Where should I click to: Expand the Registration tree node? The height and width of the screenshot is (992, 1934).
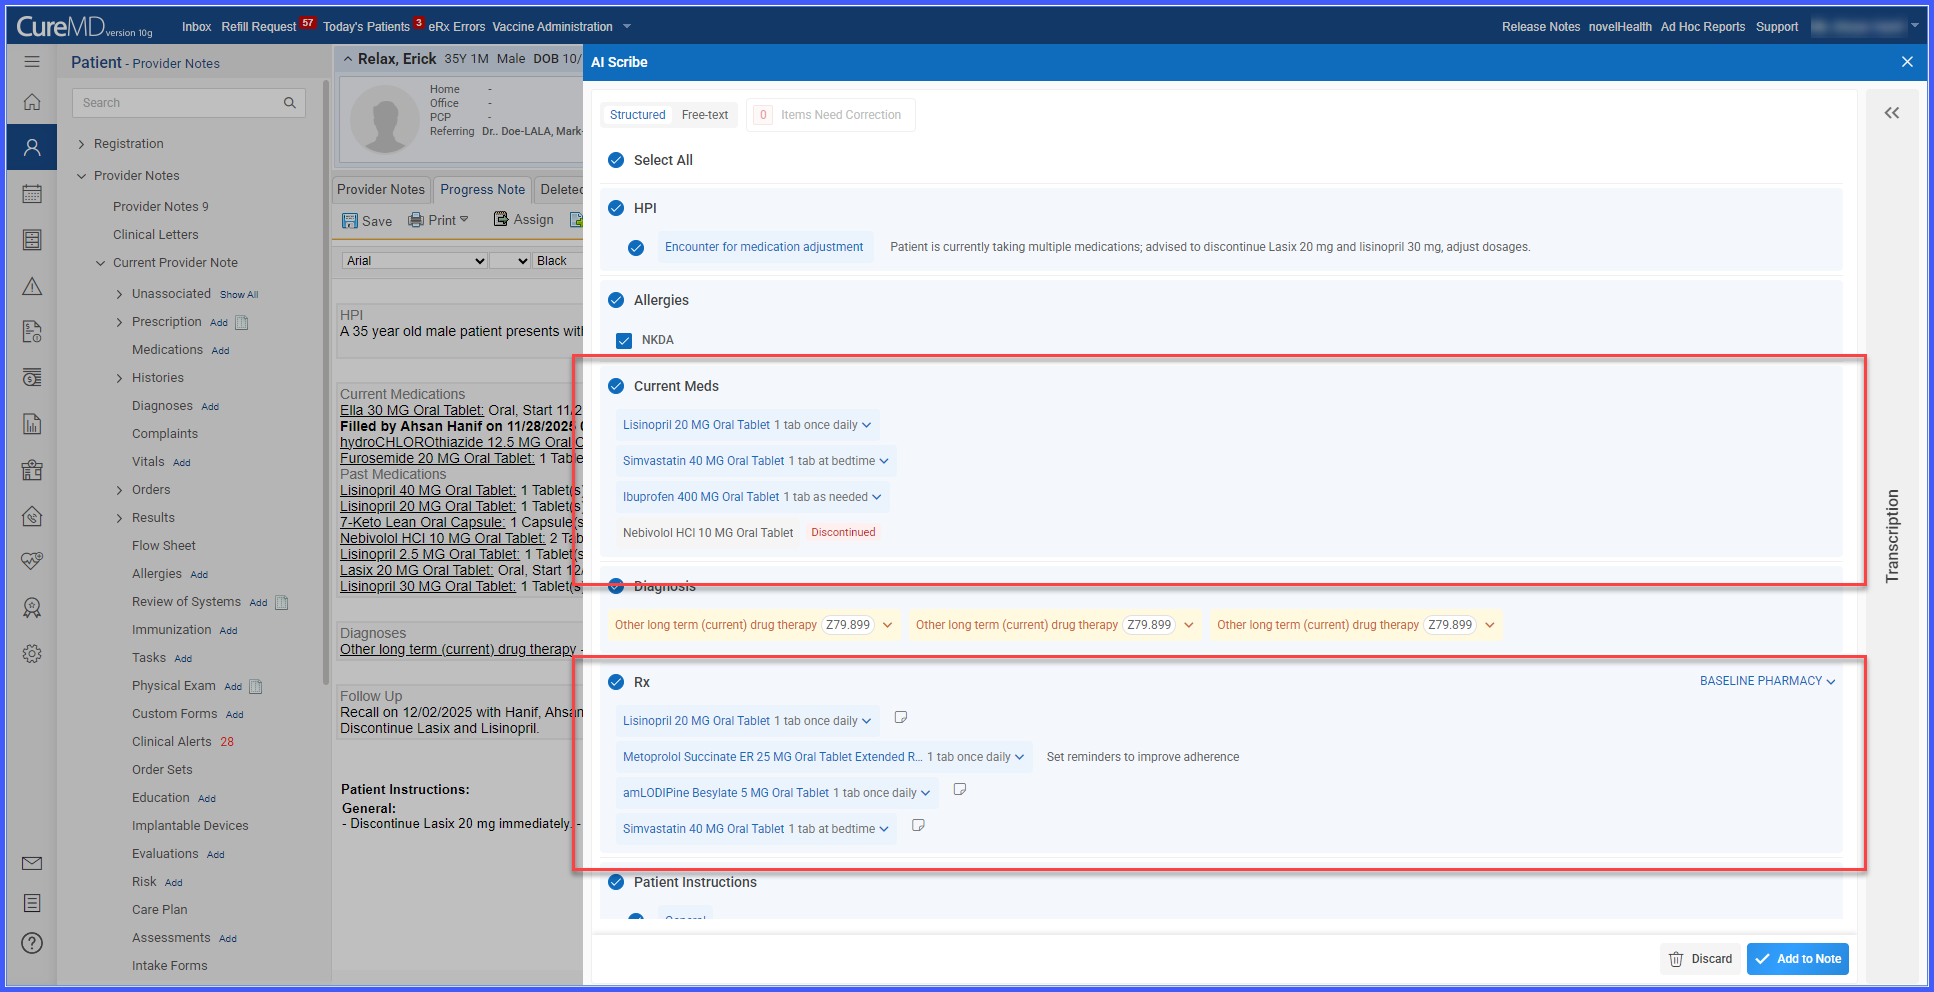[82, 144]
